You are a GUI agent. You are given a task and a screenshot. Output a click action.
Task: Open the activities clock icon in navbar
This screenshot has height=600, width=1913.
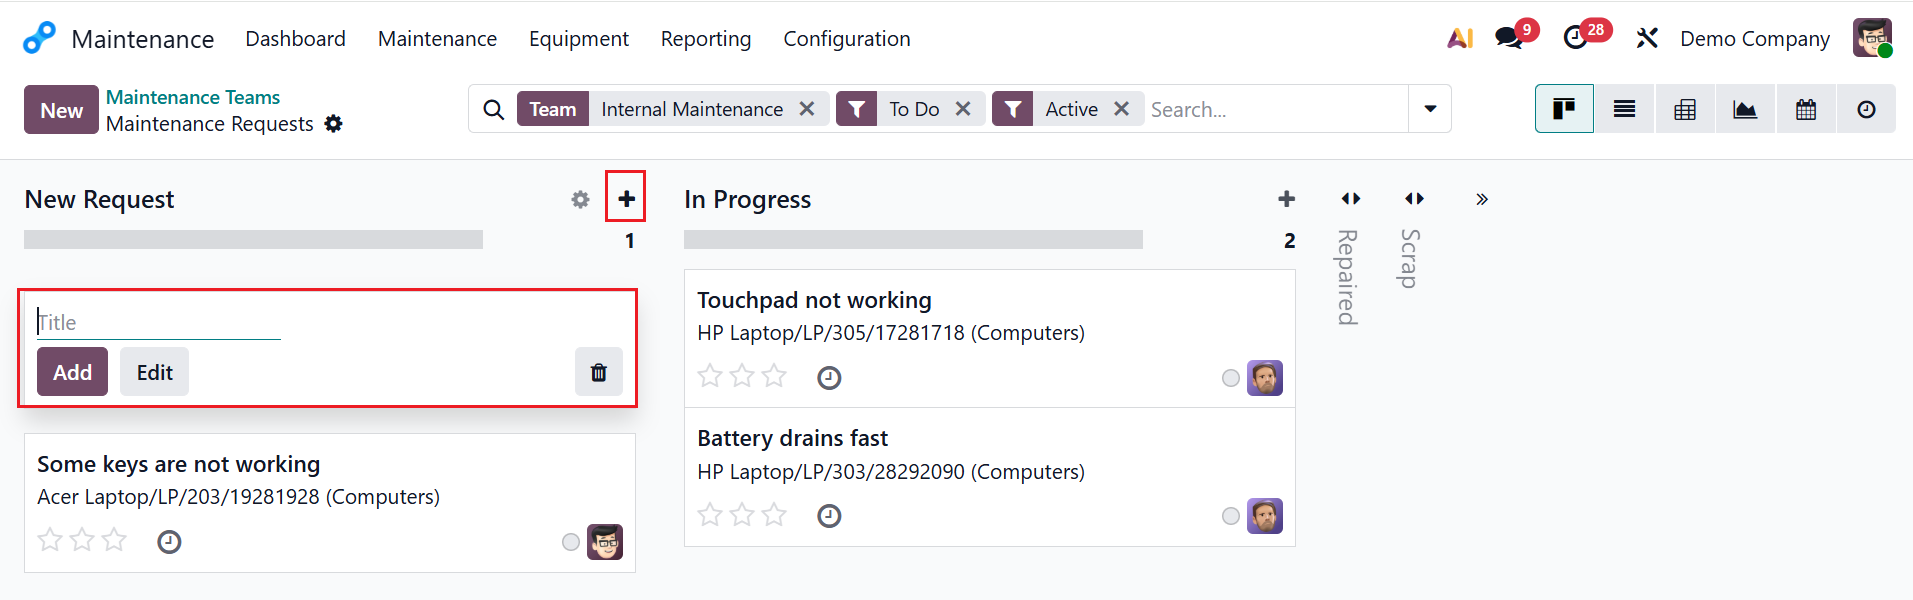point(1576,38)
